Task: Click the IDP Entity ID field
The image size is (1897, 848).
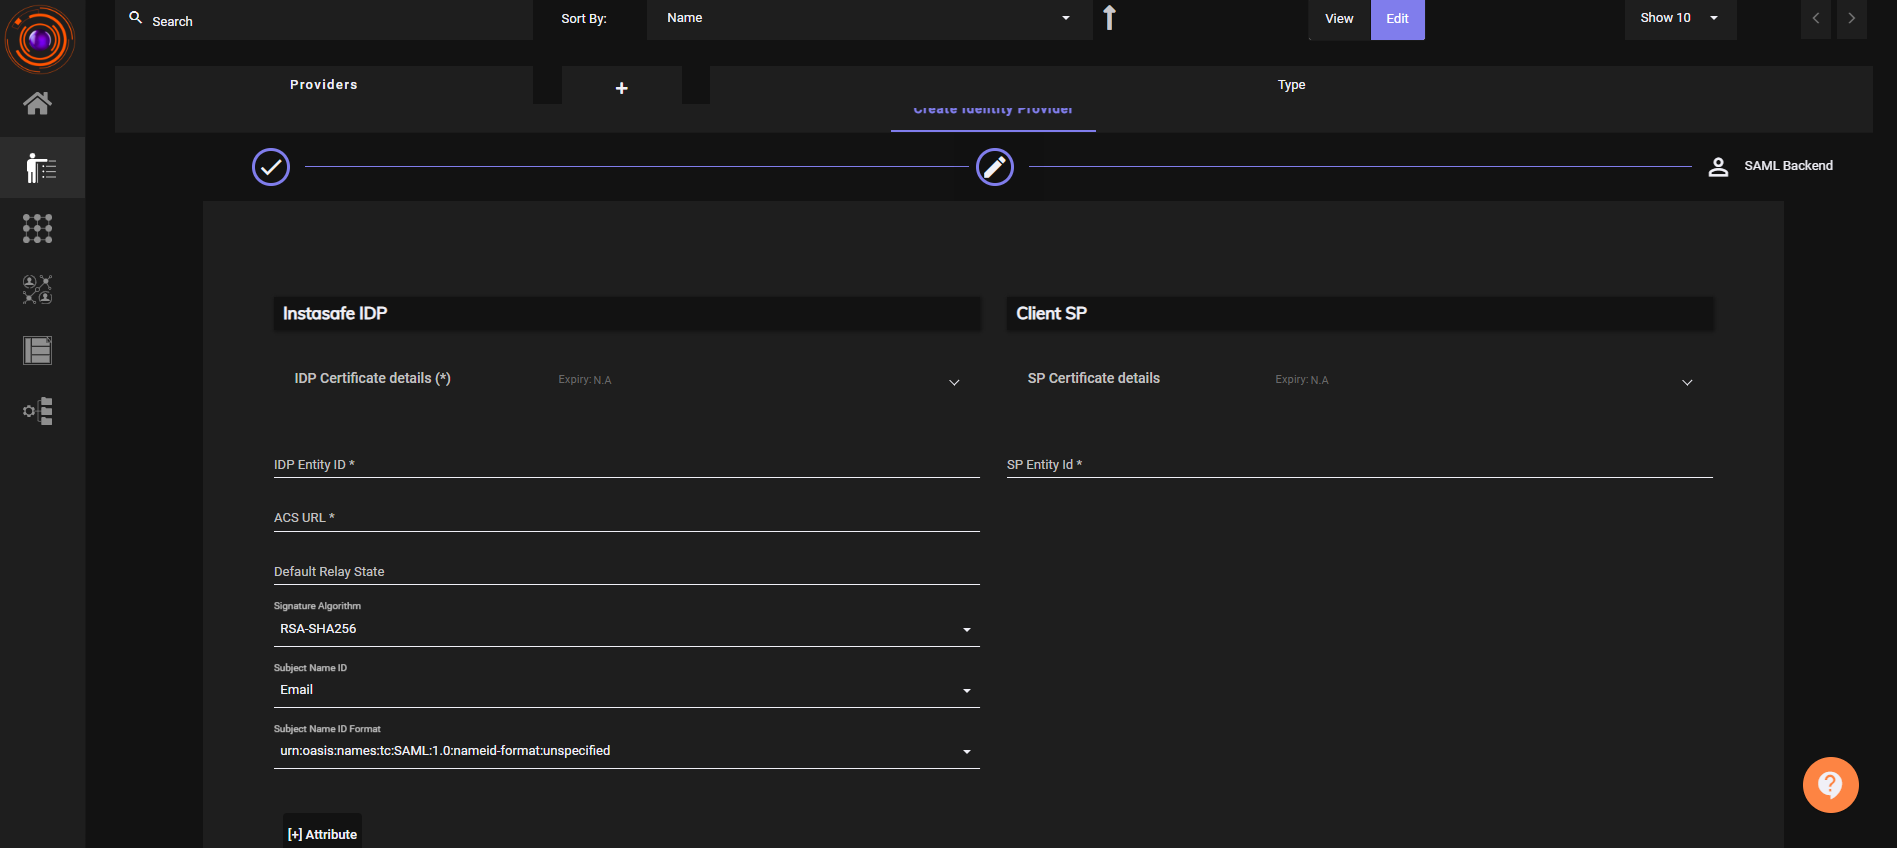Action: coord(627,465)
